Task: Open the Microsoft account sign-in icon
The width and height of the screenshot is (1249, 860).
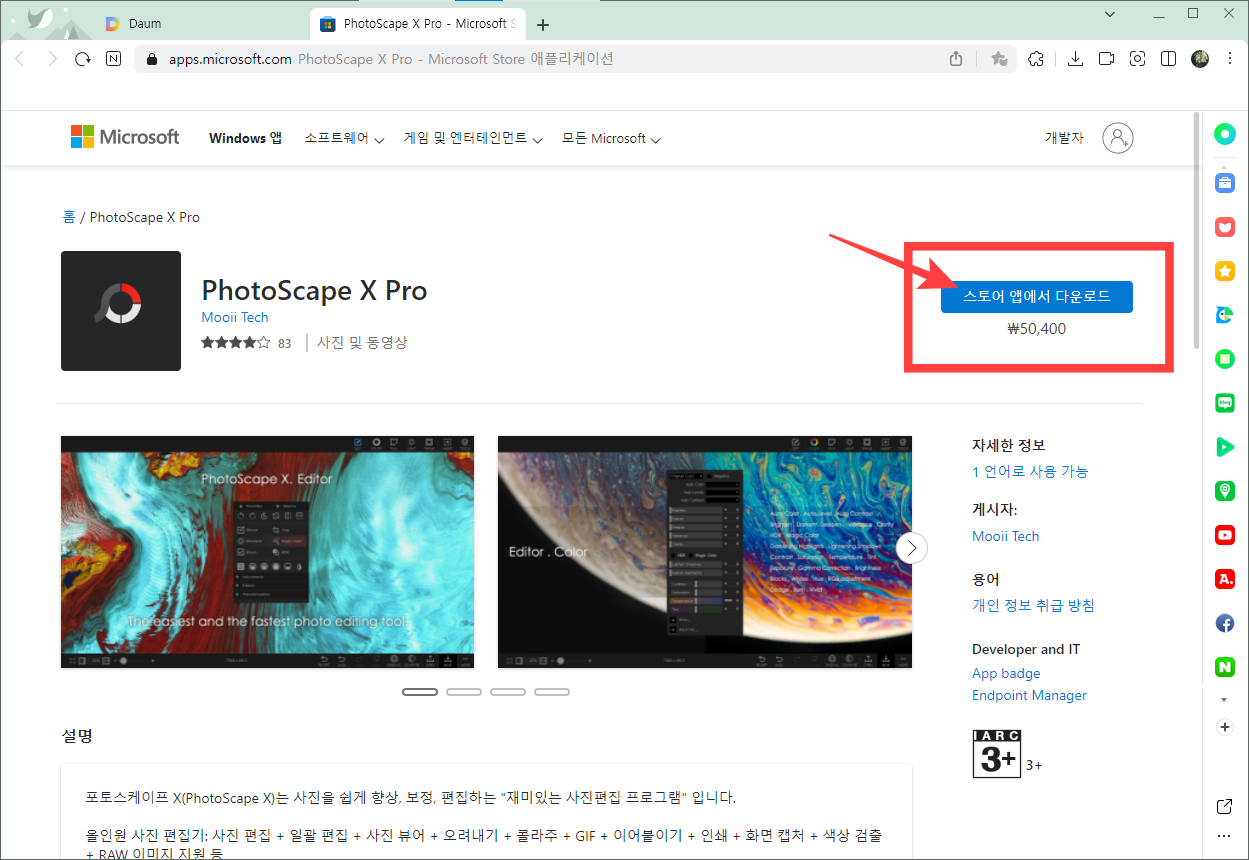Action: tap(1118, 138)
